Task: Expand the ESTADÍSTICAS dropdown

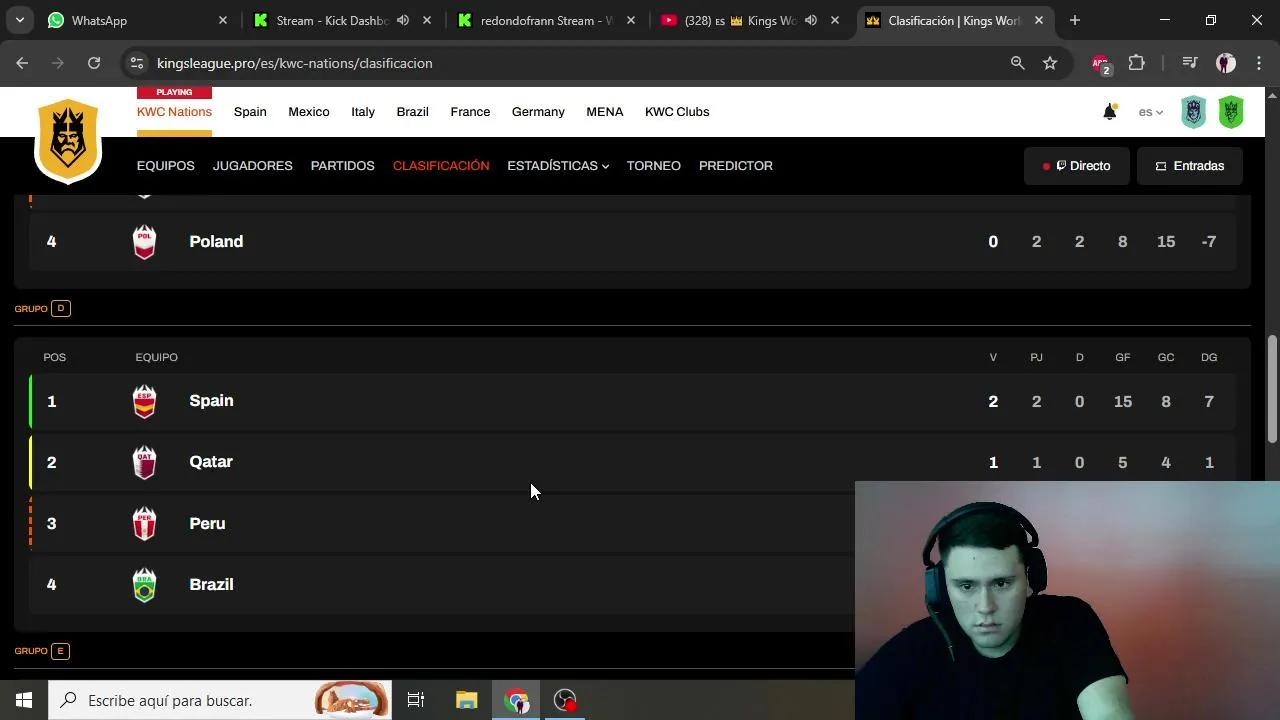Action: [x=558, y=166]
